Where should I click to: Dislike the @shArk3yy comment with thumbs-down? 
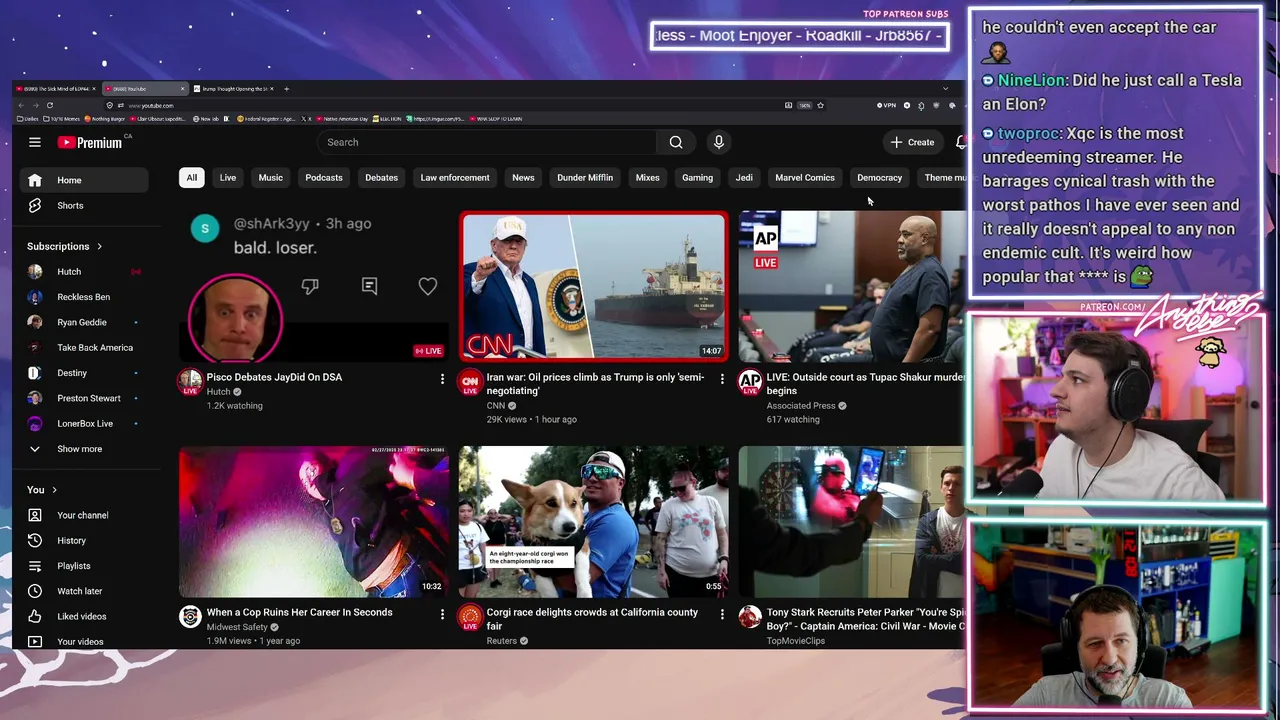pos(310,286)
